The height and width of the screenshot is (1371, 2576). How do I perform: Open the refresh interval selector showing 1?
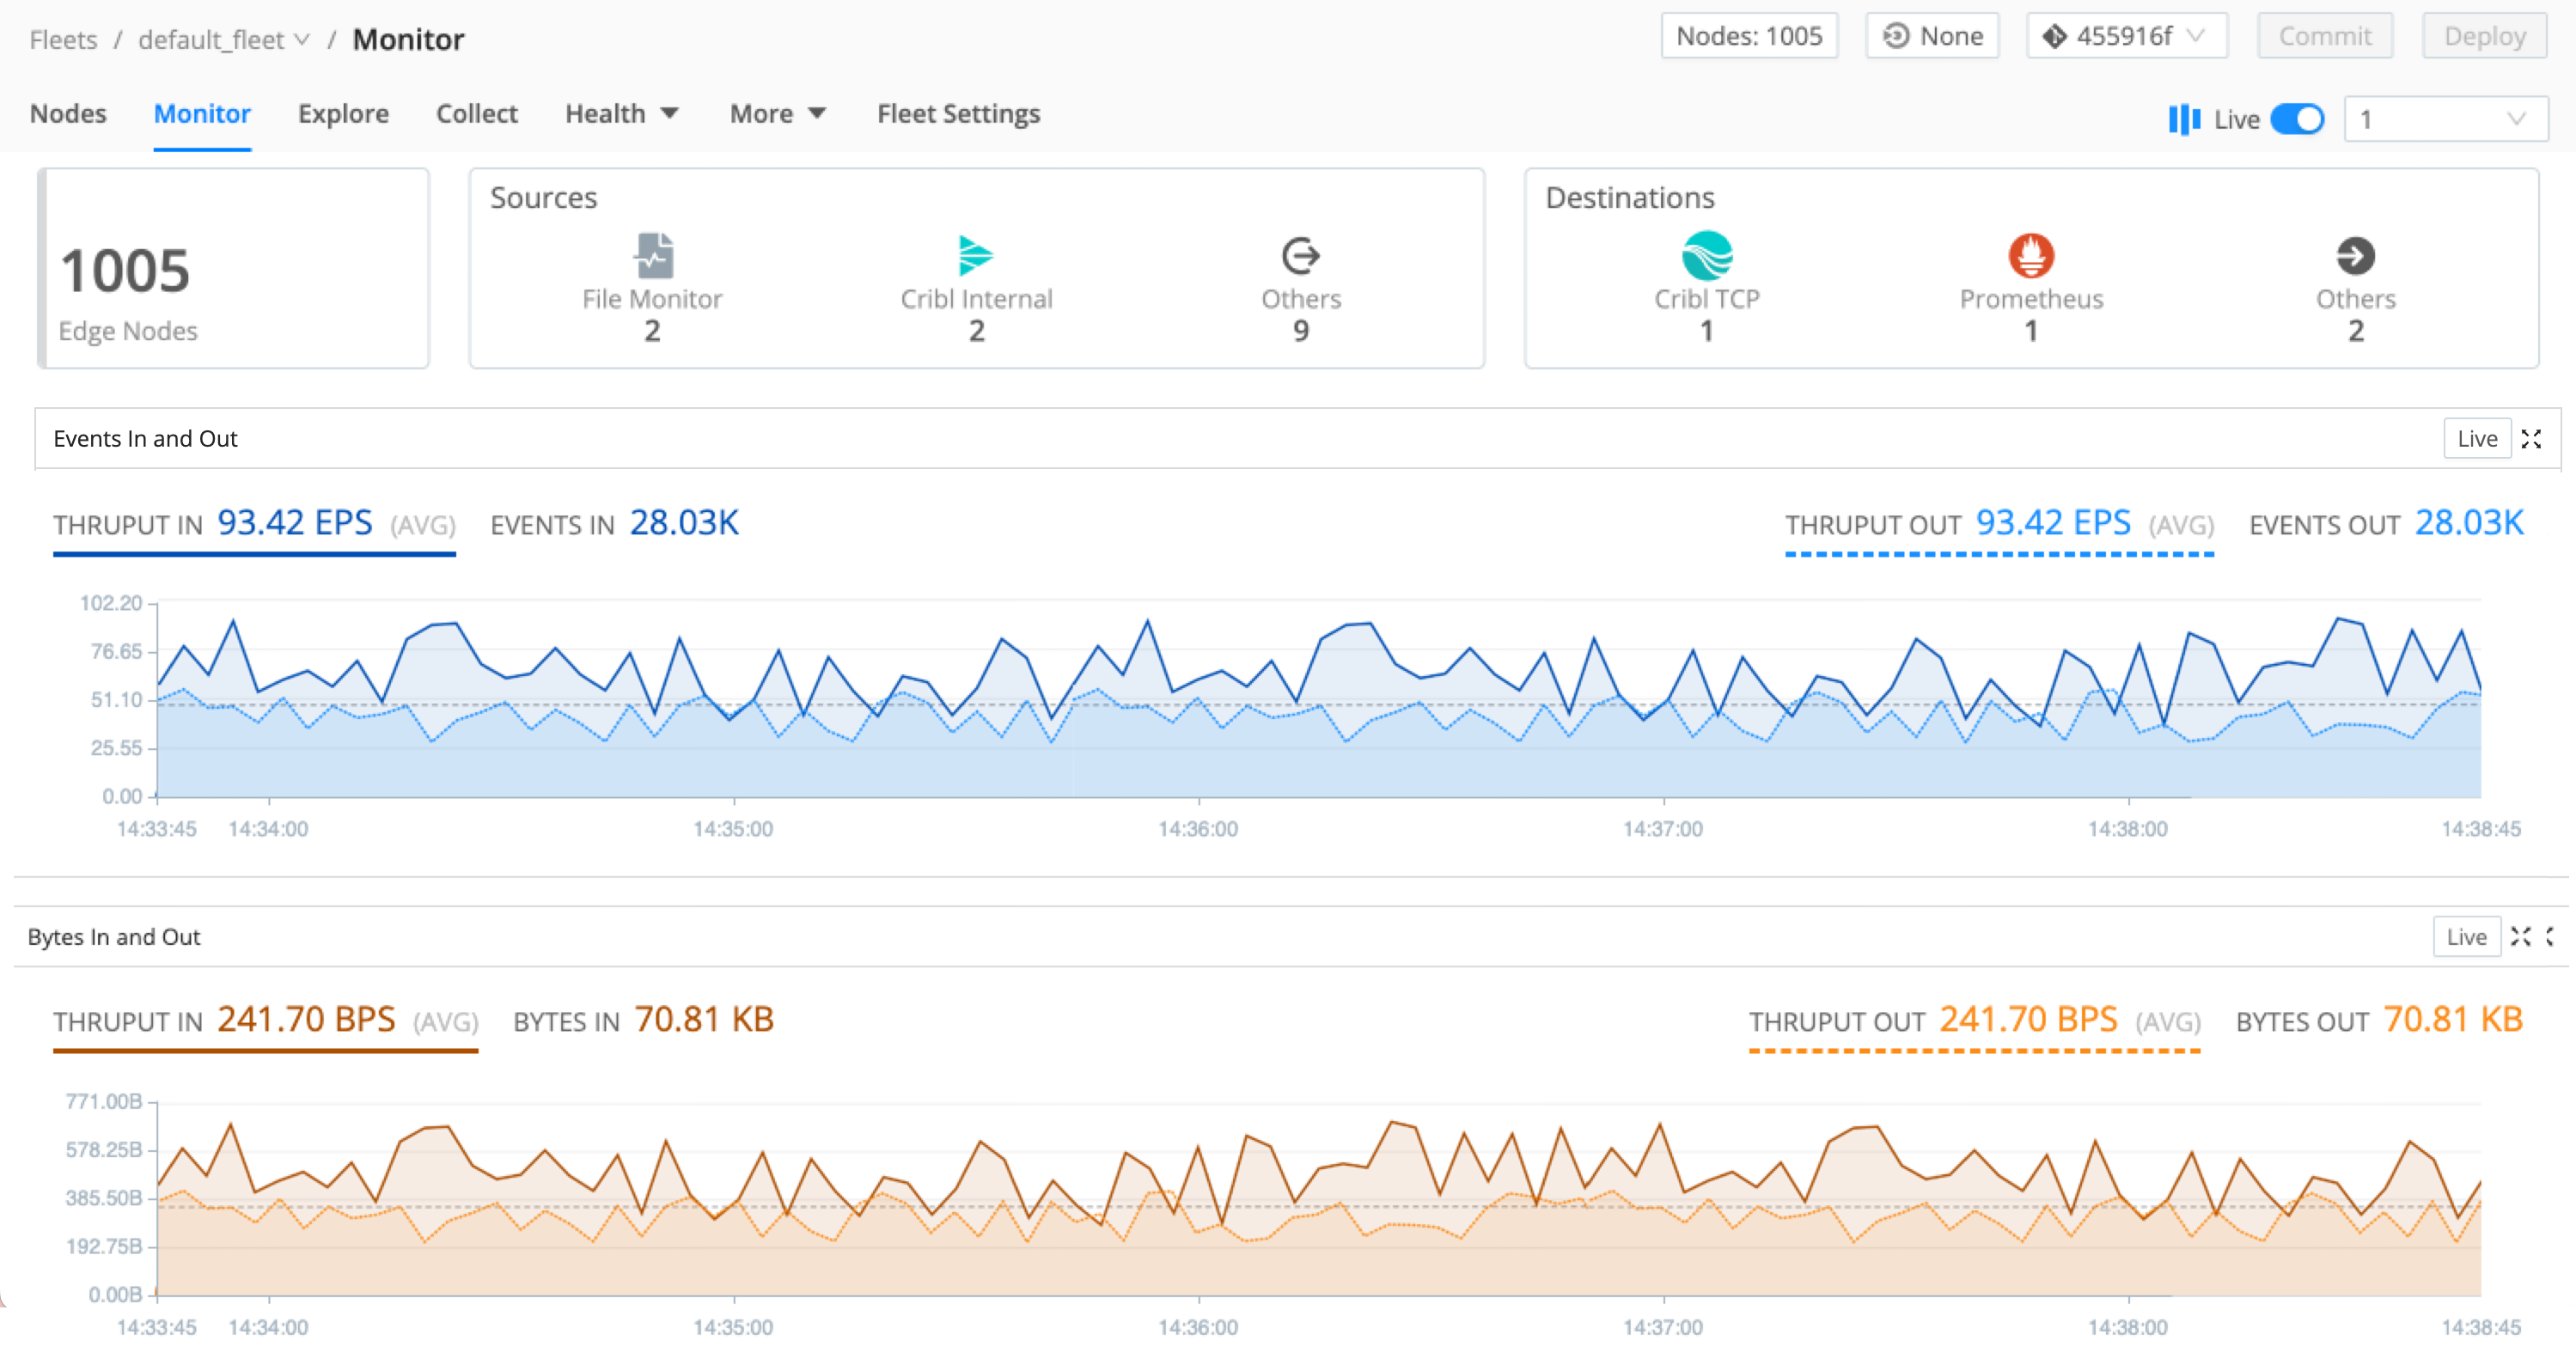[2444, 118]
